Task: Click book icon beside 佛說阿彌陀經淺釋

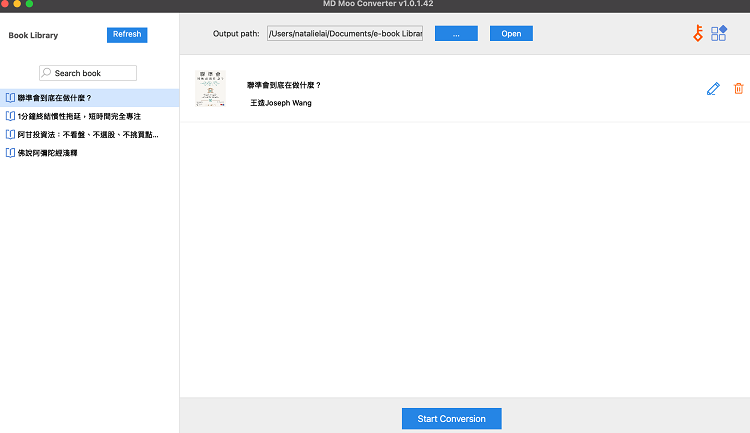Action: (x=10, y=153)
